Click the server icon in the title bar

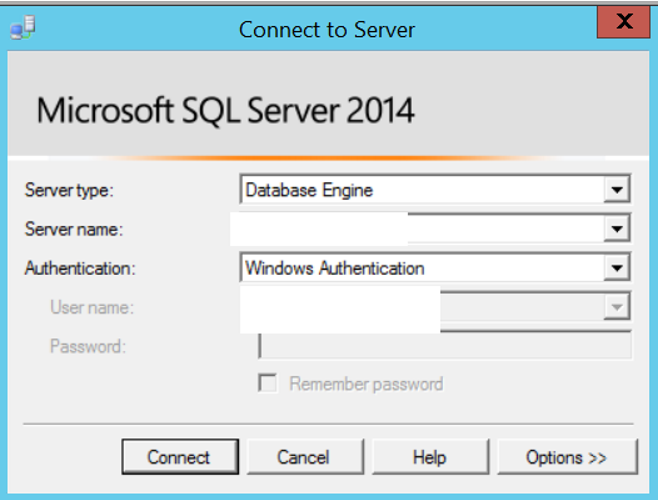(23, 27)
